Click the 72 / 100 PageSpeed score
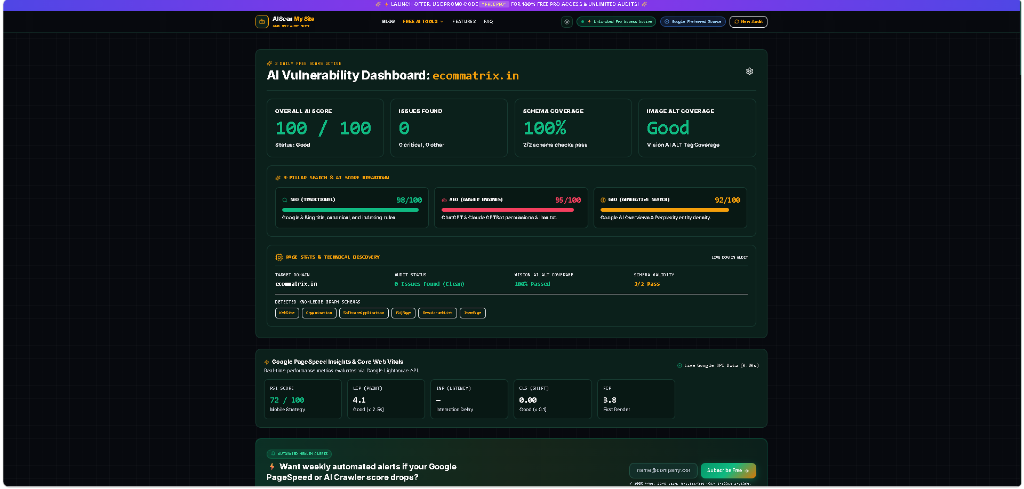Screen dimensions: 1024x489 click(287, 400)
